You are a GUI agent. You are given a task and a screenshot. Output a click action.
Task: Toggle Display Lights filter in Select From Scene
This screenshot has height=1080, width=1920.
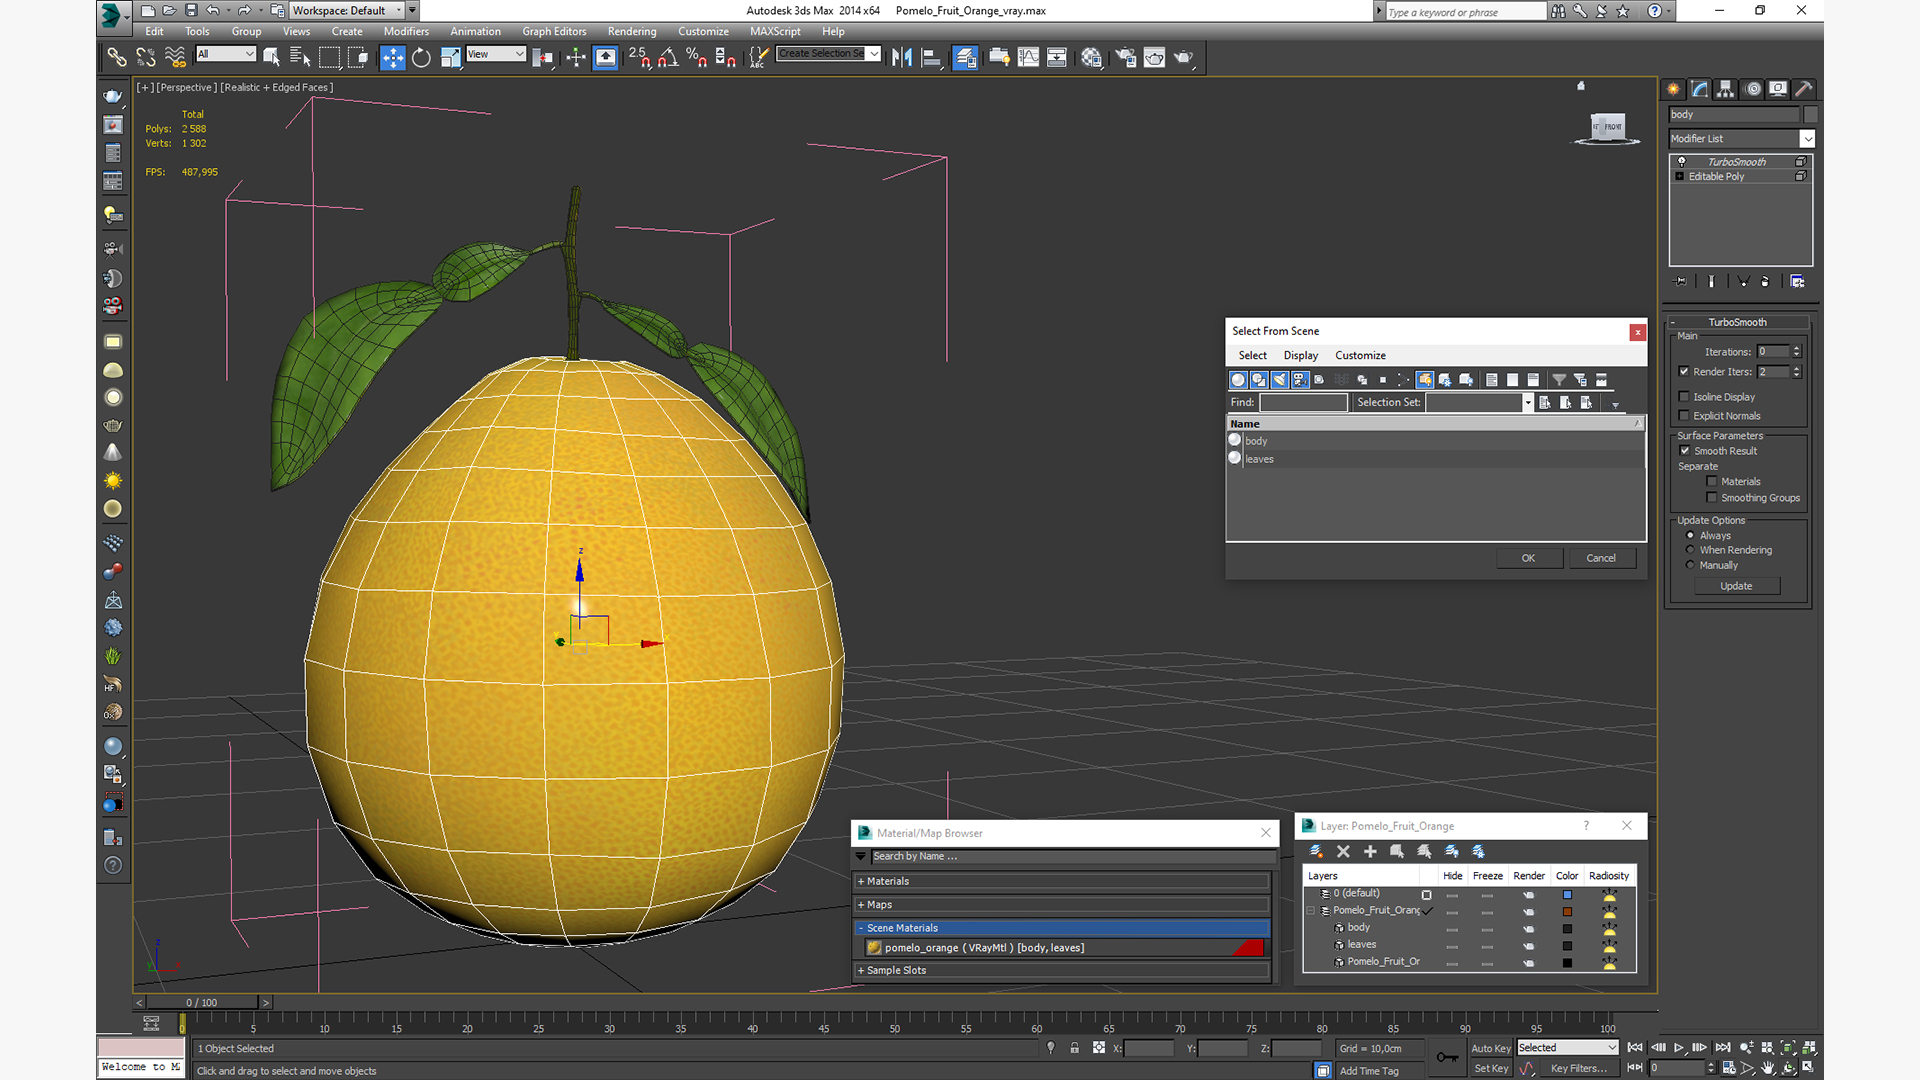[x=1279, y=380]
